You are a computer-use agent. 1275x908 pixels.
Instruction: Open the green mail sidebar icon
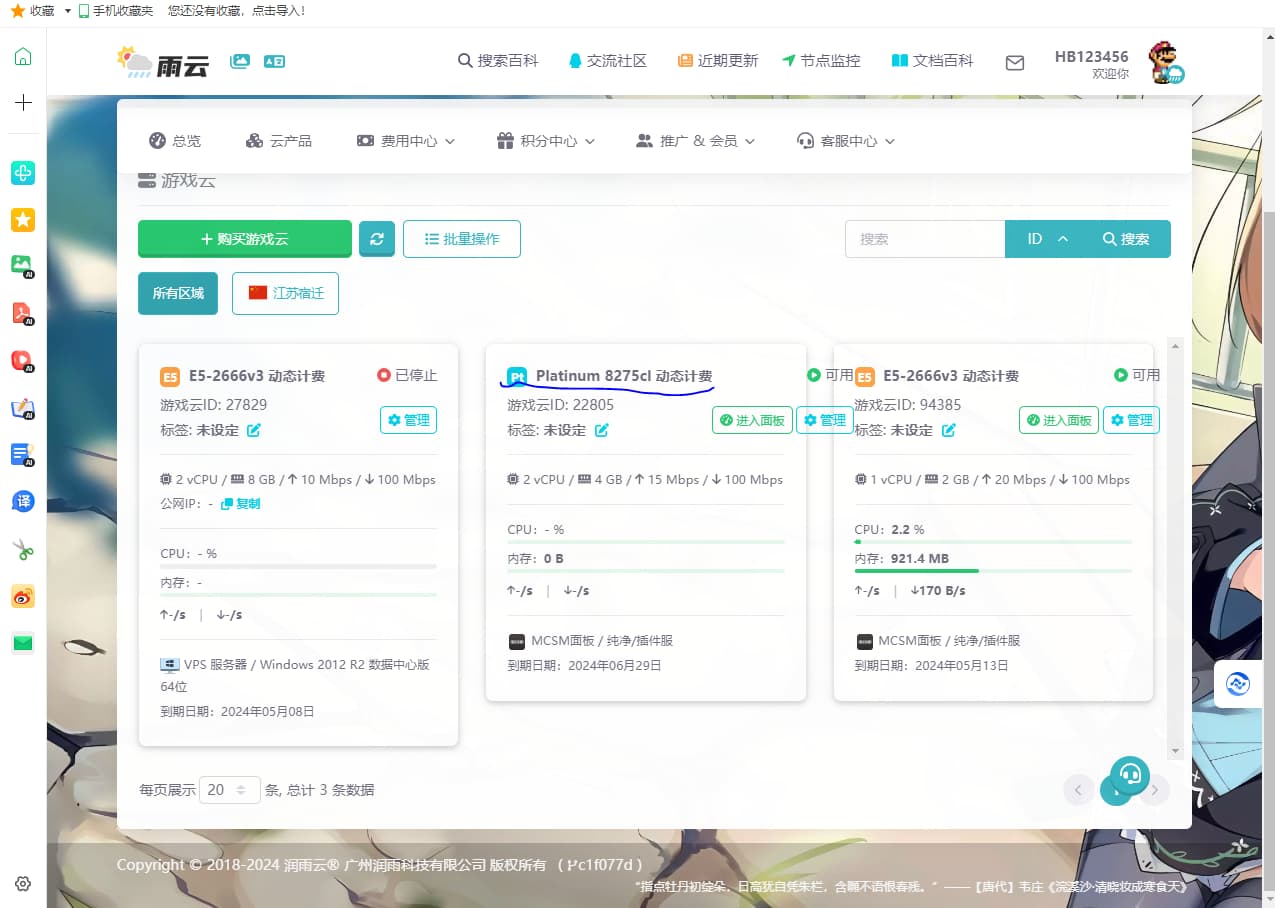23,643
